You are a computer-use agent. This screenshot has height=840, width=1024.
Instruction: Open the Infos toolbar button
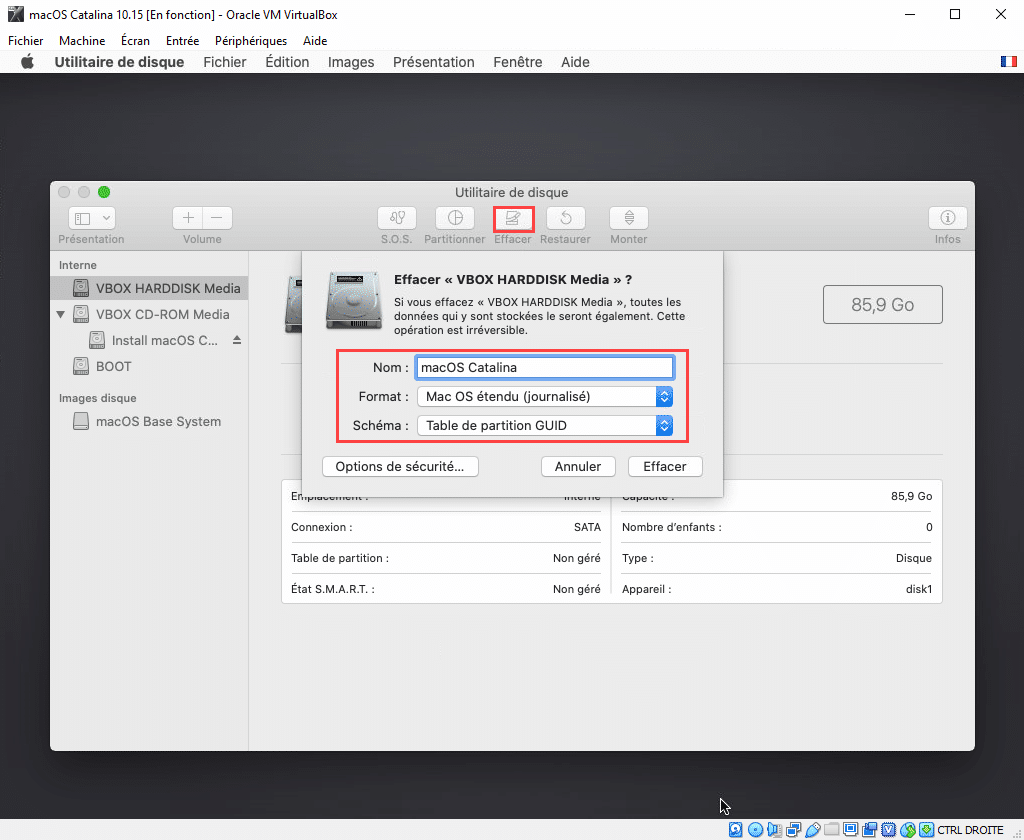click(x=947, y=218)
